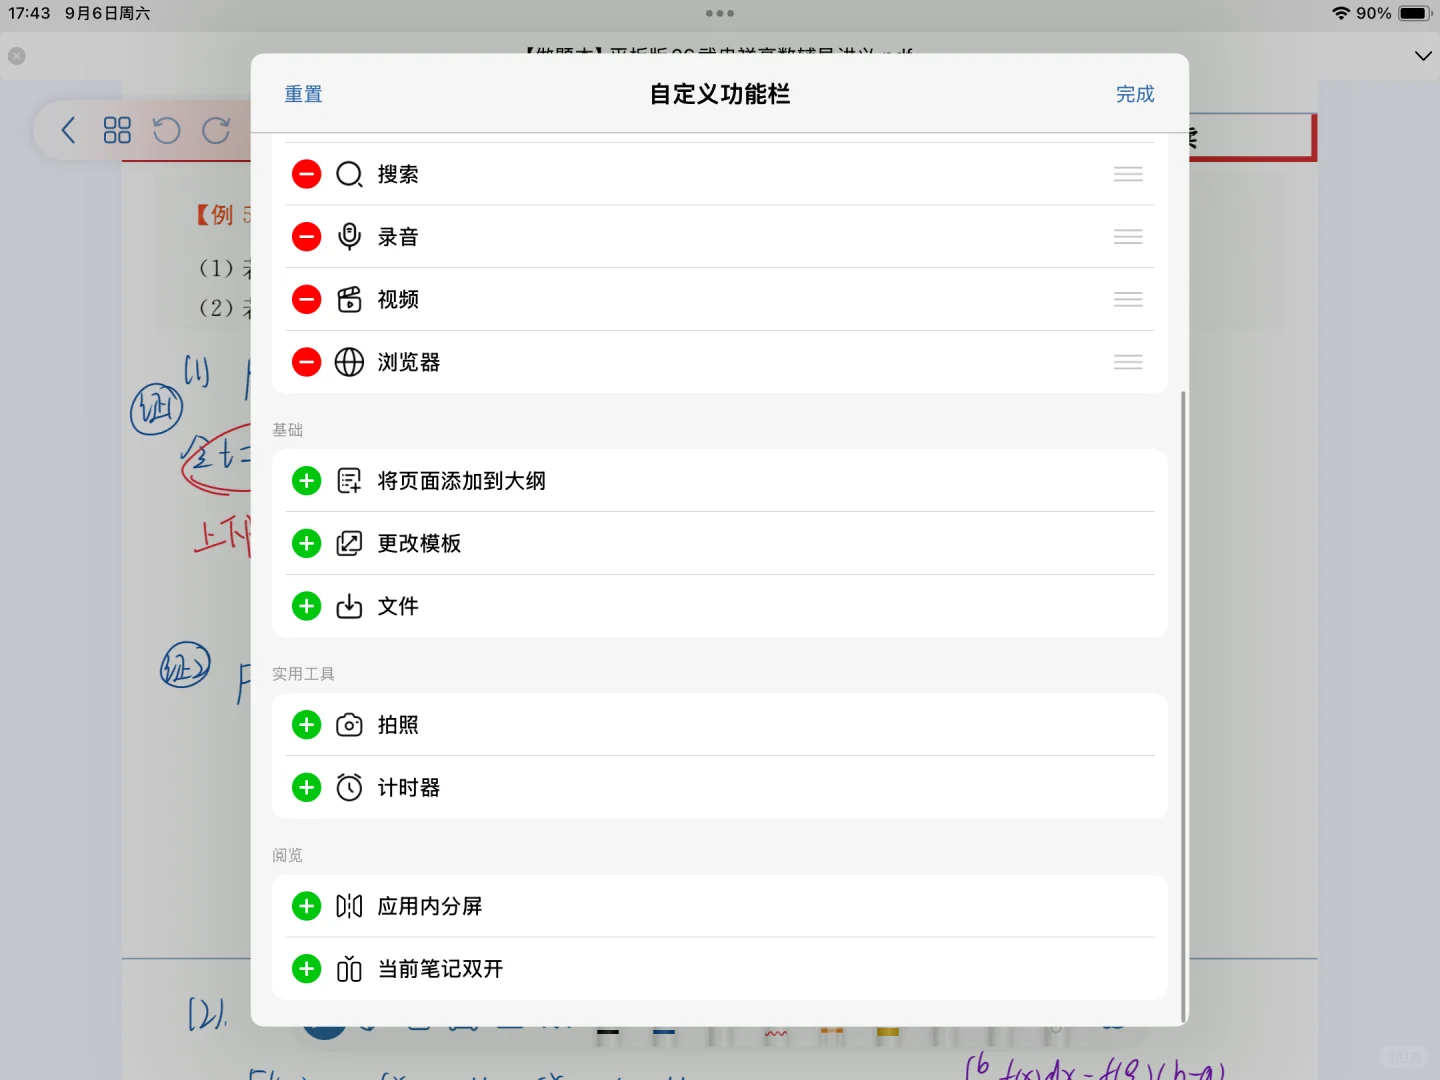Image resolution: width=1440 pixels, height=1080 pixels.
Task: Click the 实用工具 section header
Action: click(x=303, y=674)
